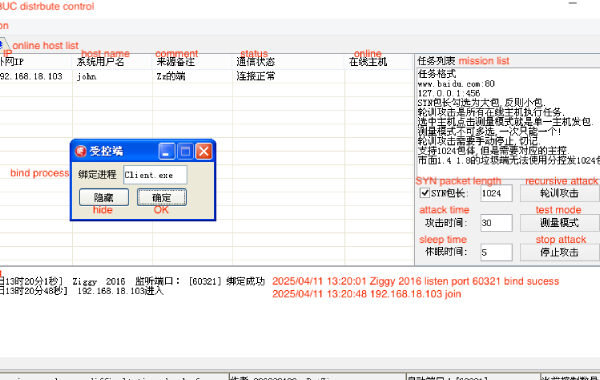Minimize the main control window

572,3
